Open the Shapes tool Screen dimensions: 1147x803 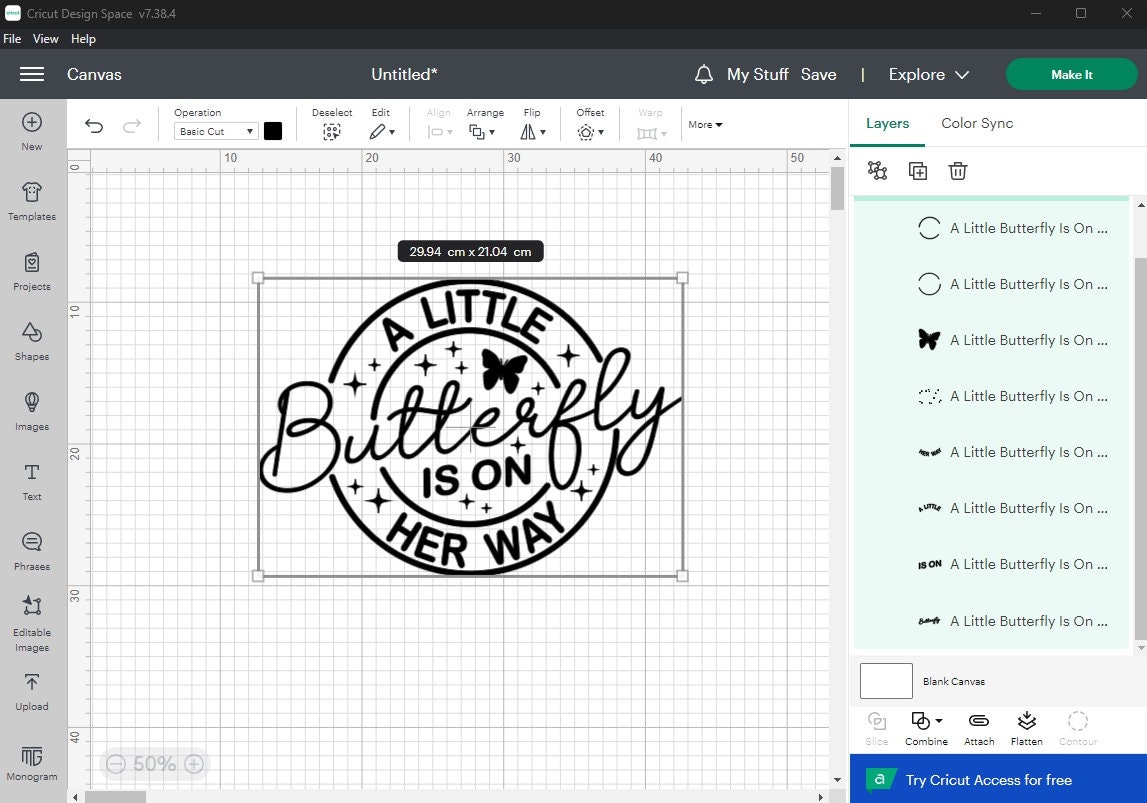(31, 342)
